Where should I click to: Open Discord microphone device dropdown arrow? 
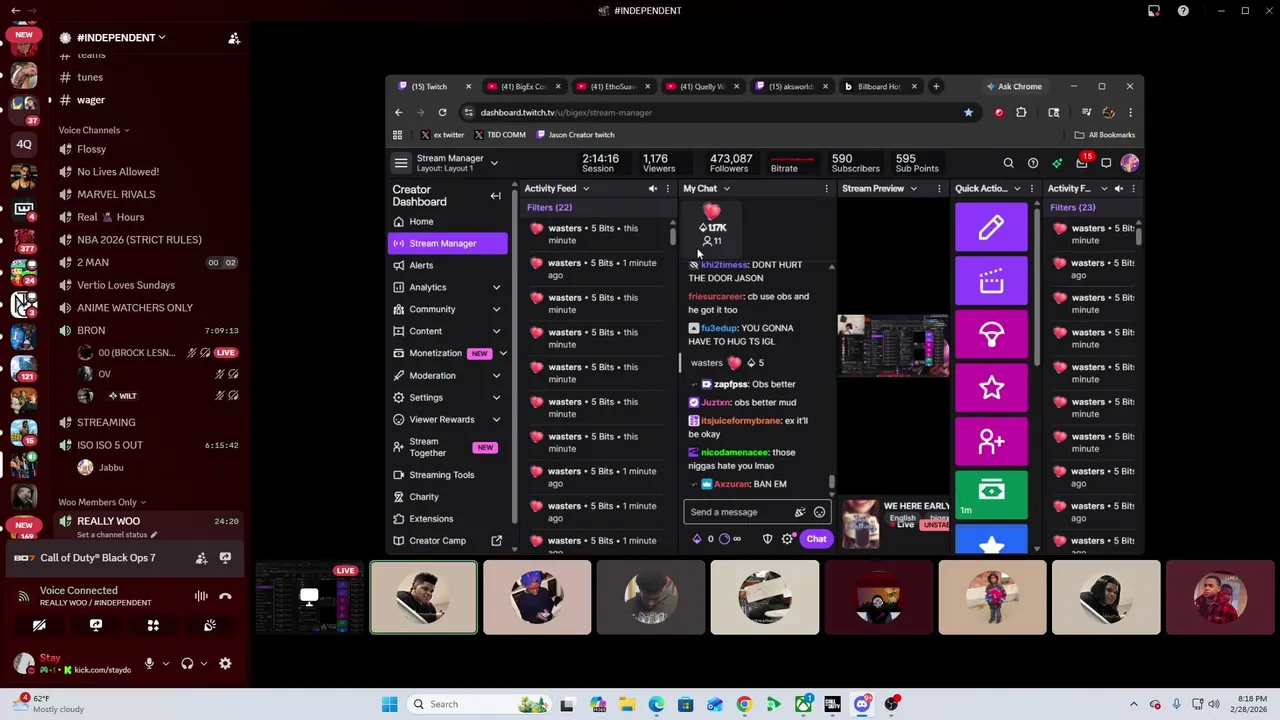(165, 663)
